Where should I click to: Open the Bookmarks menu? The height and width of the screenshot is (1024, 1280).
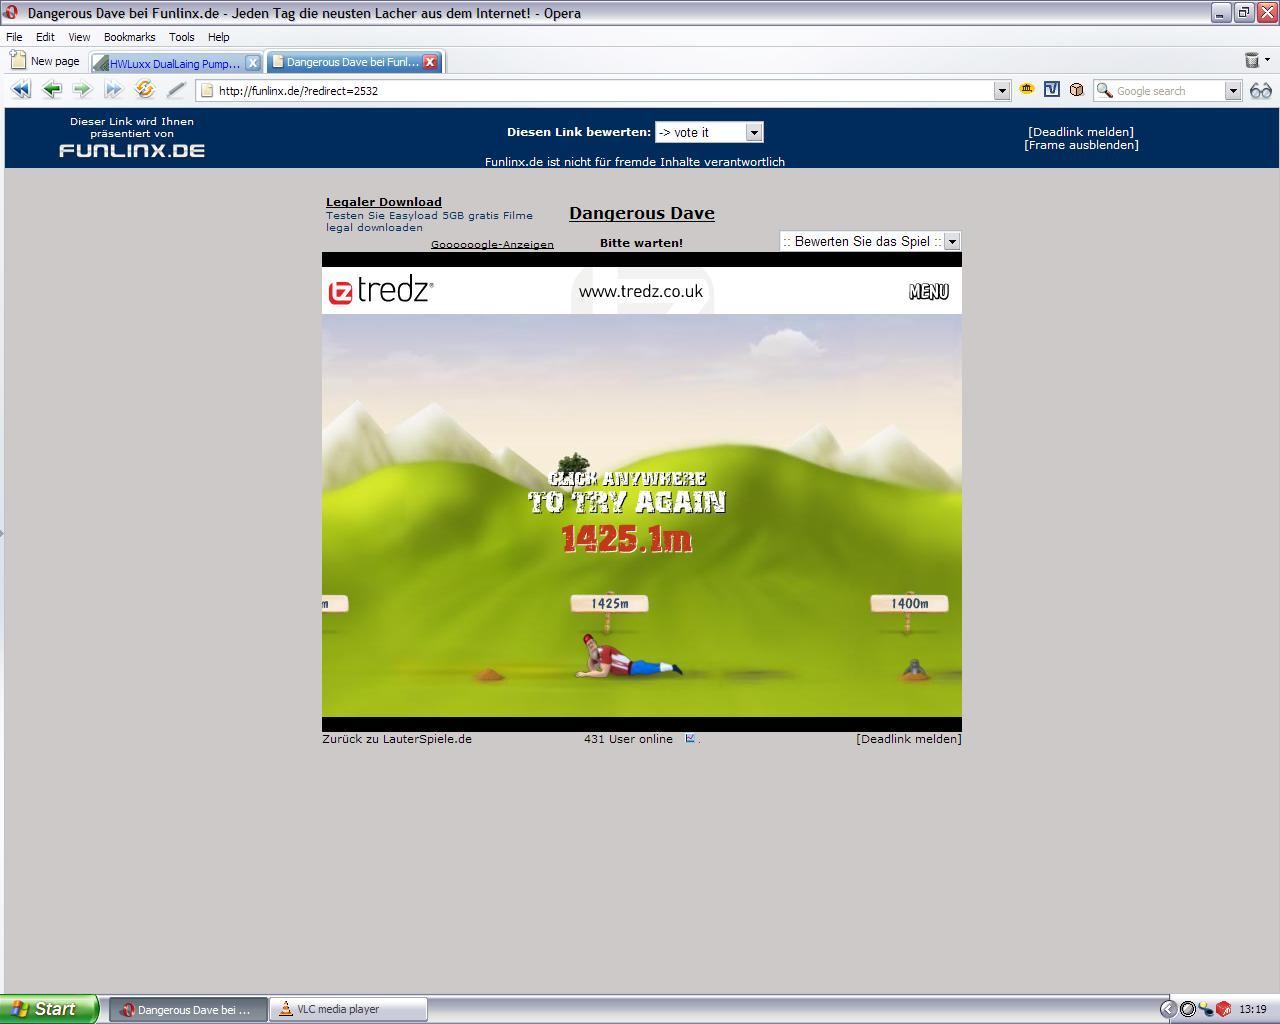[129, 37]
